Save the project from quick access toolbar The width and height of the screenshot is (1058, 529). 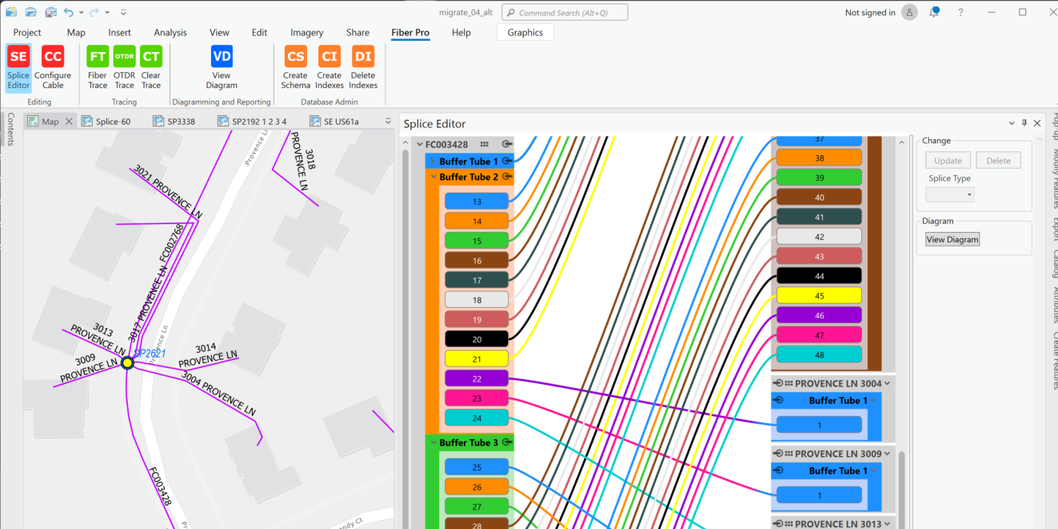click(51, 12)
